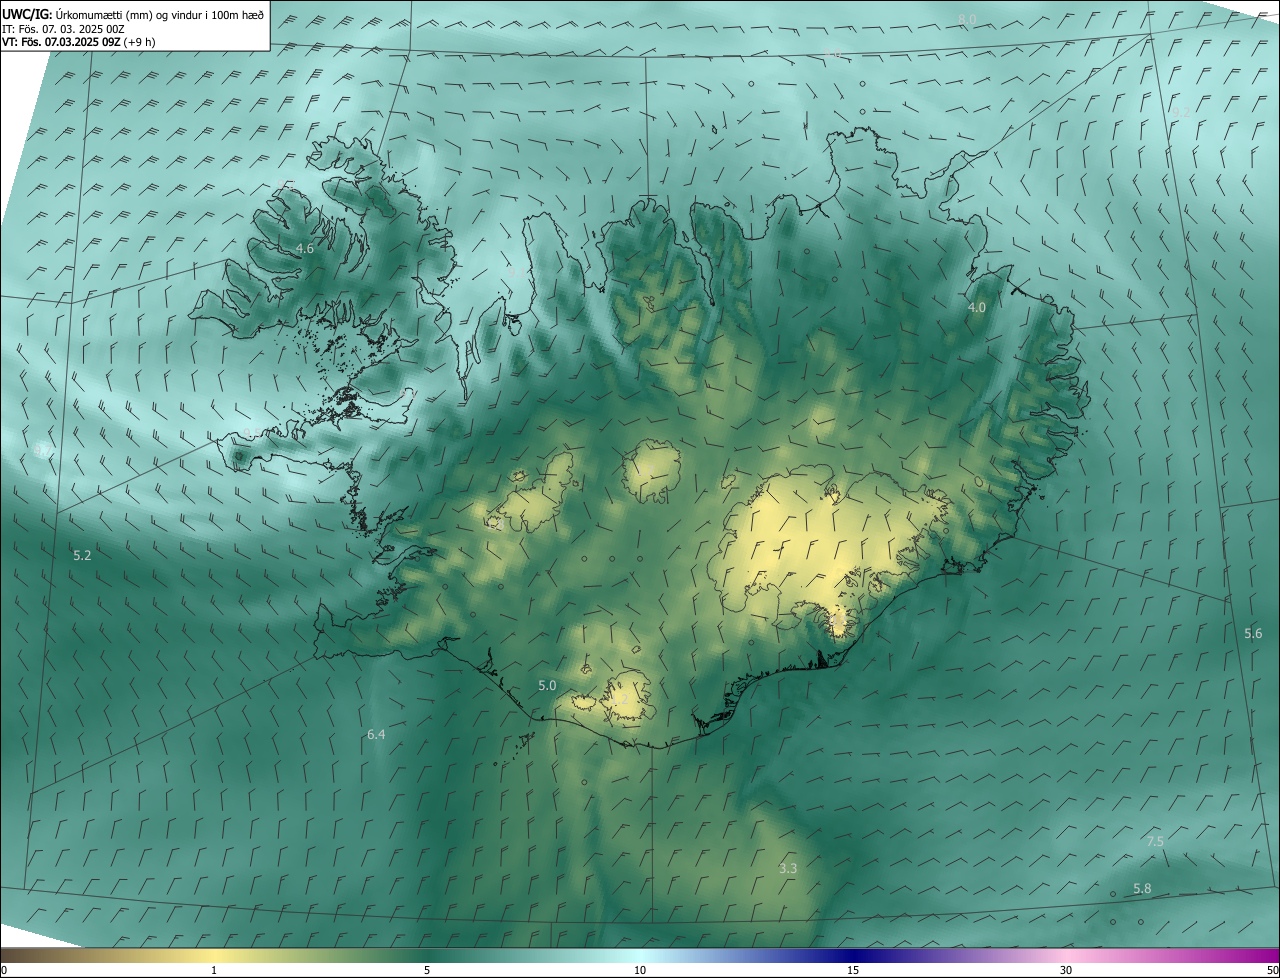Click the "15" tick label on the colour scale

(853, 970)
